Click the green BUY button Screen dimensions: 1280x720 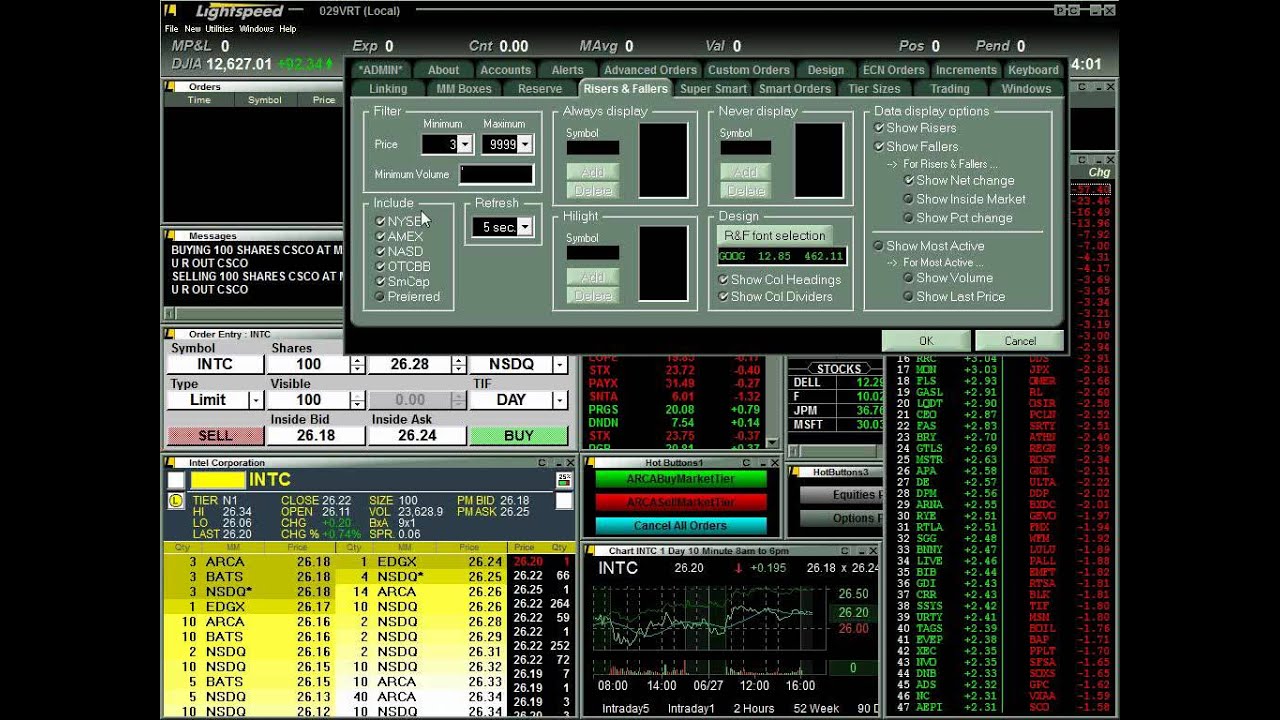point(518,436)
